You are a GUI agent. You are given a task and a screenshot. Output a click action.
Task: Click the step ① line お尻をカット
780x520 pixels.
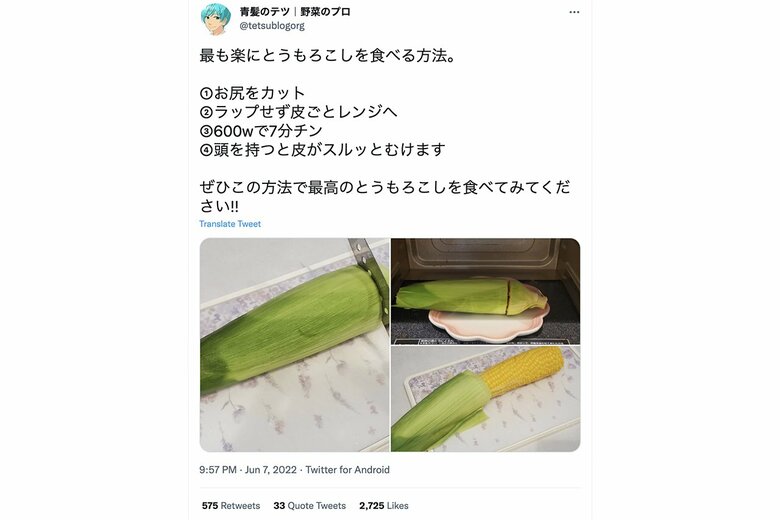tap(252, 93)
